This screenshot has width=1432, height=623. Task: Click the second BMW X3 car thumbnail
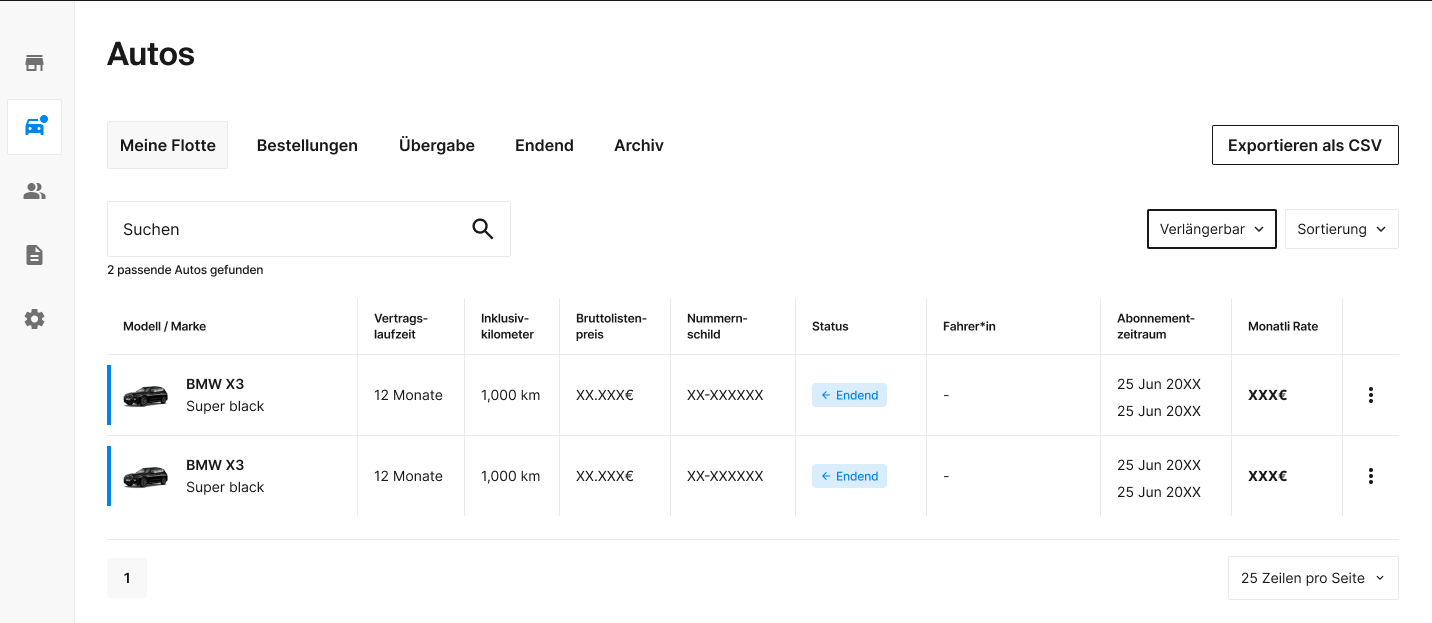click(x=146, y=477)
